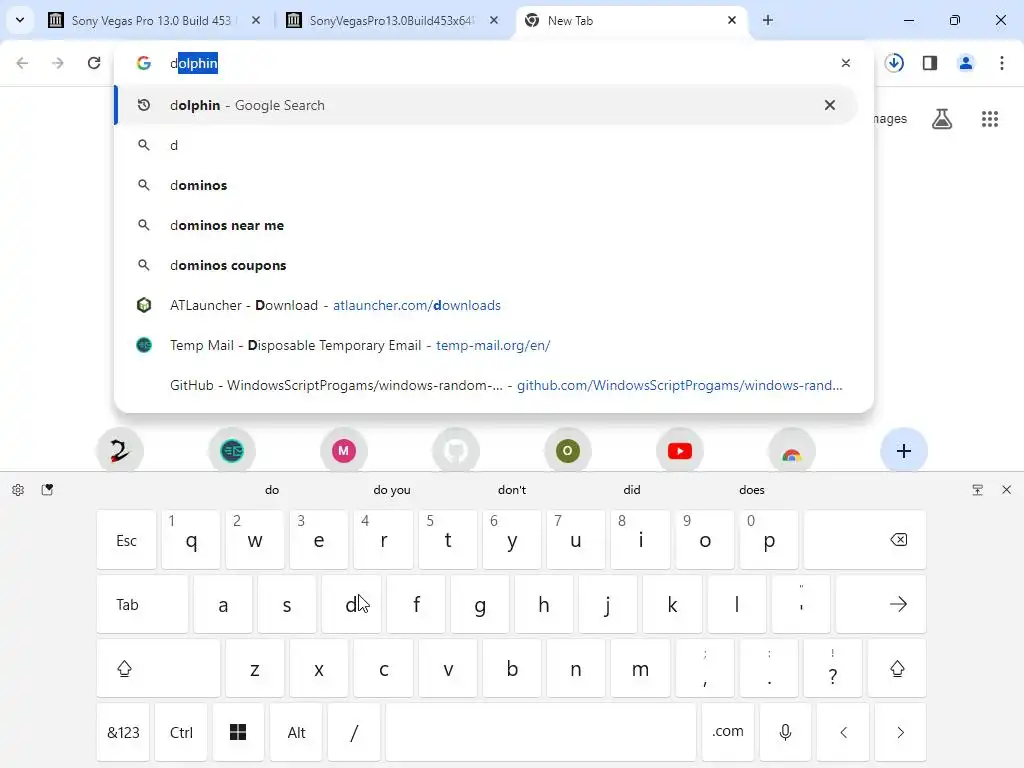Toggle the left Shift key
Viewport: 1024px width, 768px height.
pyautogui.click(x=158, y=668)
